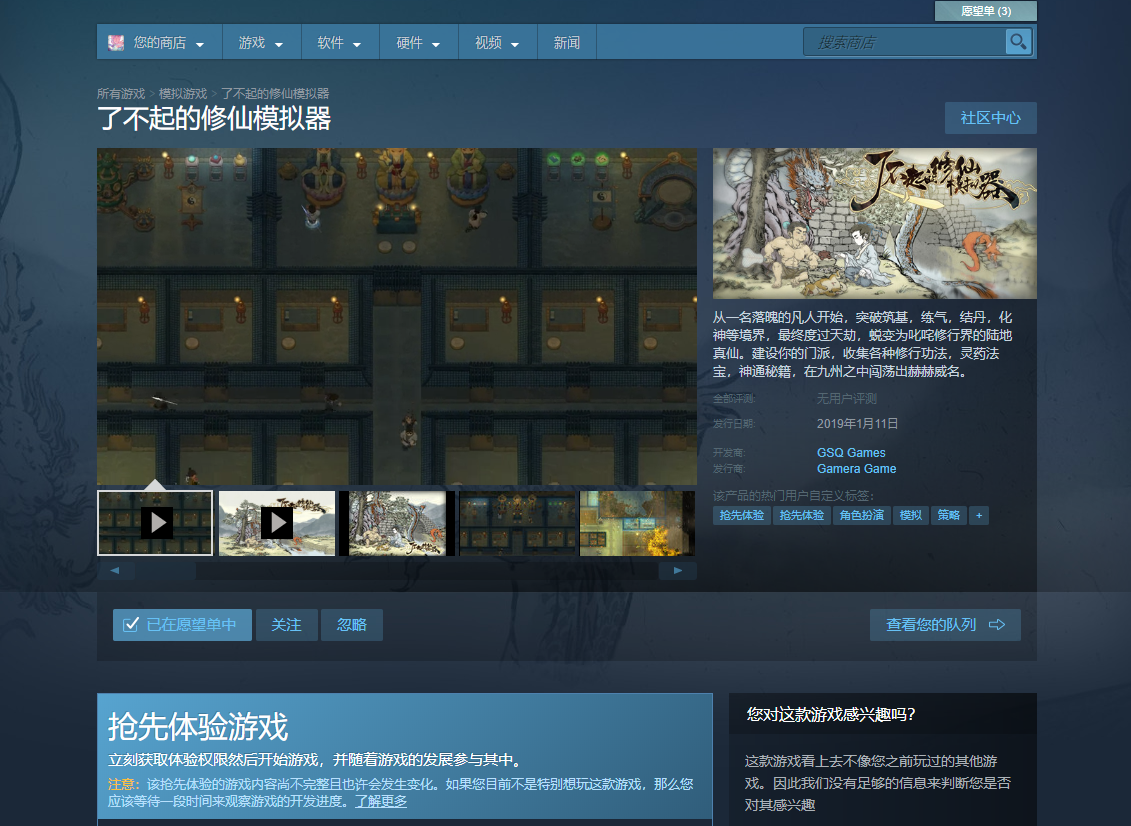Open the 硬件 dropdown menu
Screen dimensions: 1131x826
[x=418, y=43]
